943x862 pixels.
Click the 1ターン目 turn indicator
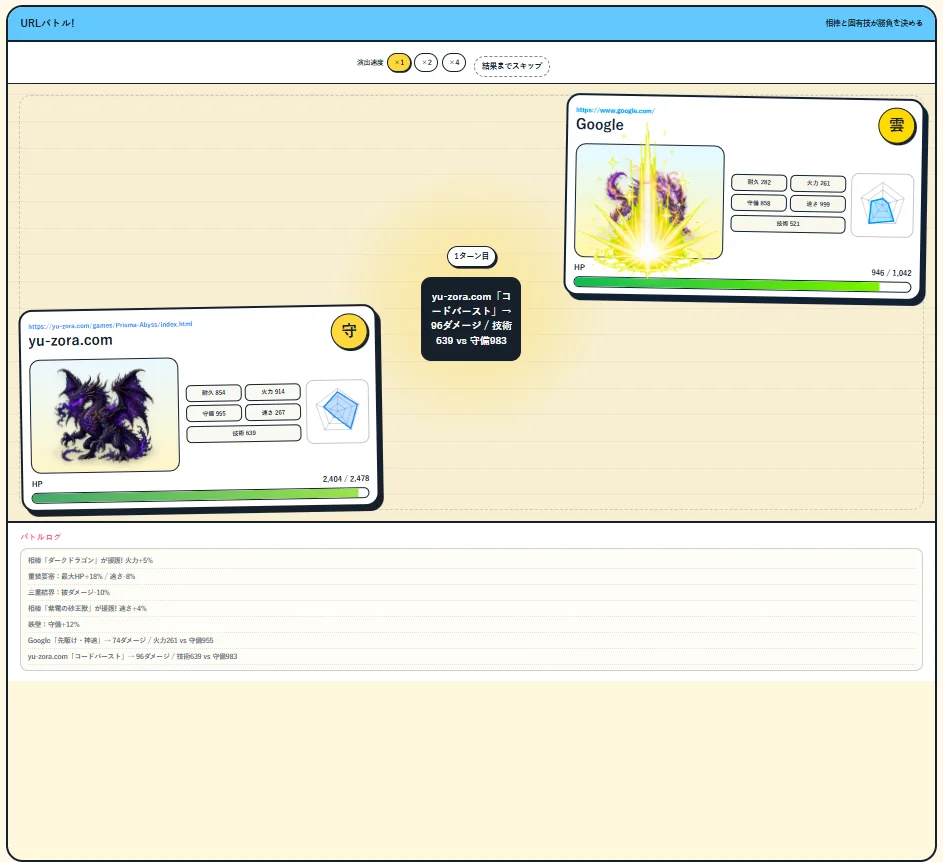coord(472,256)
